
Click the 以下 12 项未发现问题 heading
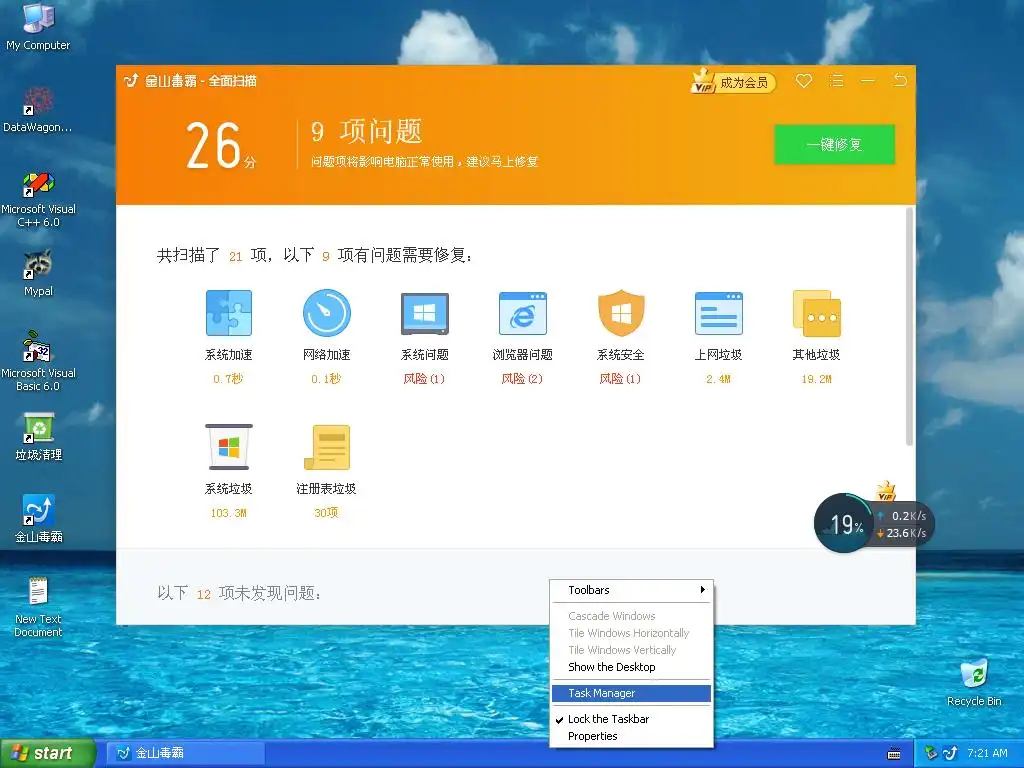(239, 593)
